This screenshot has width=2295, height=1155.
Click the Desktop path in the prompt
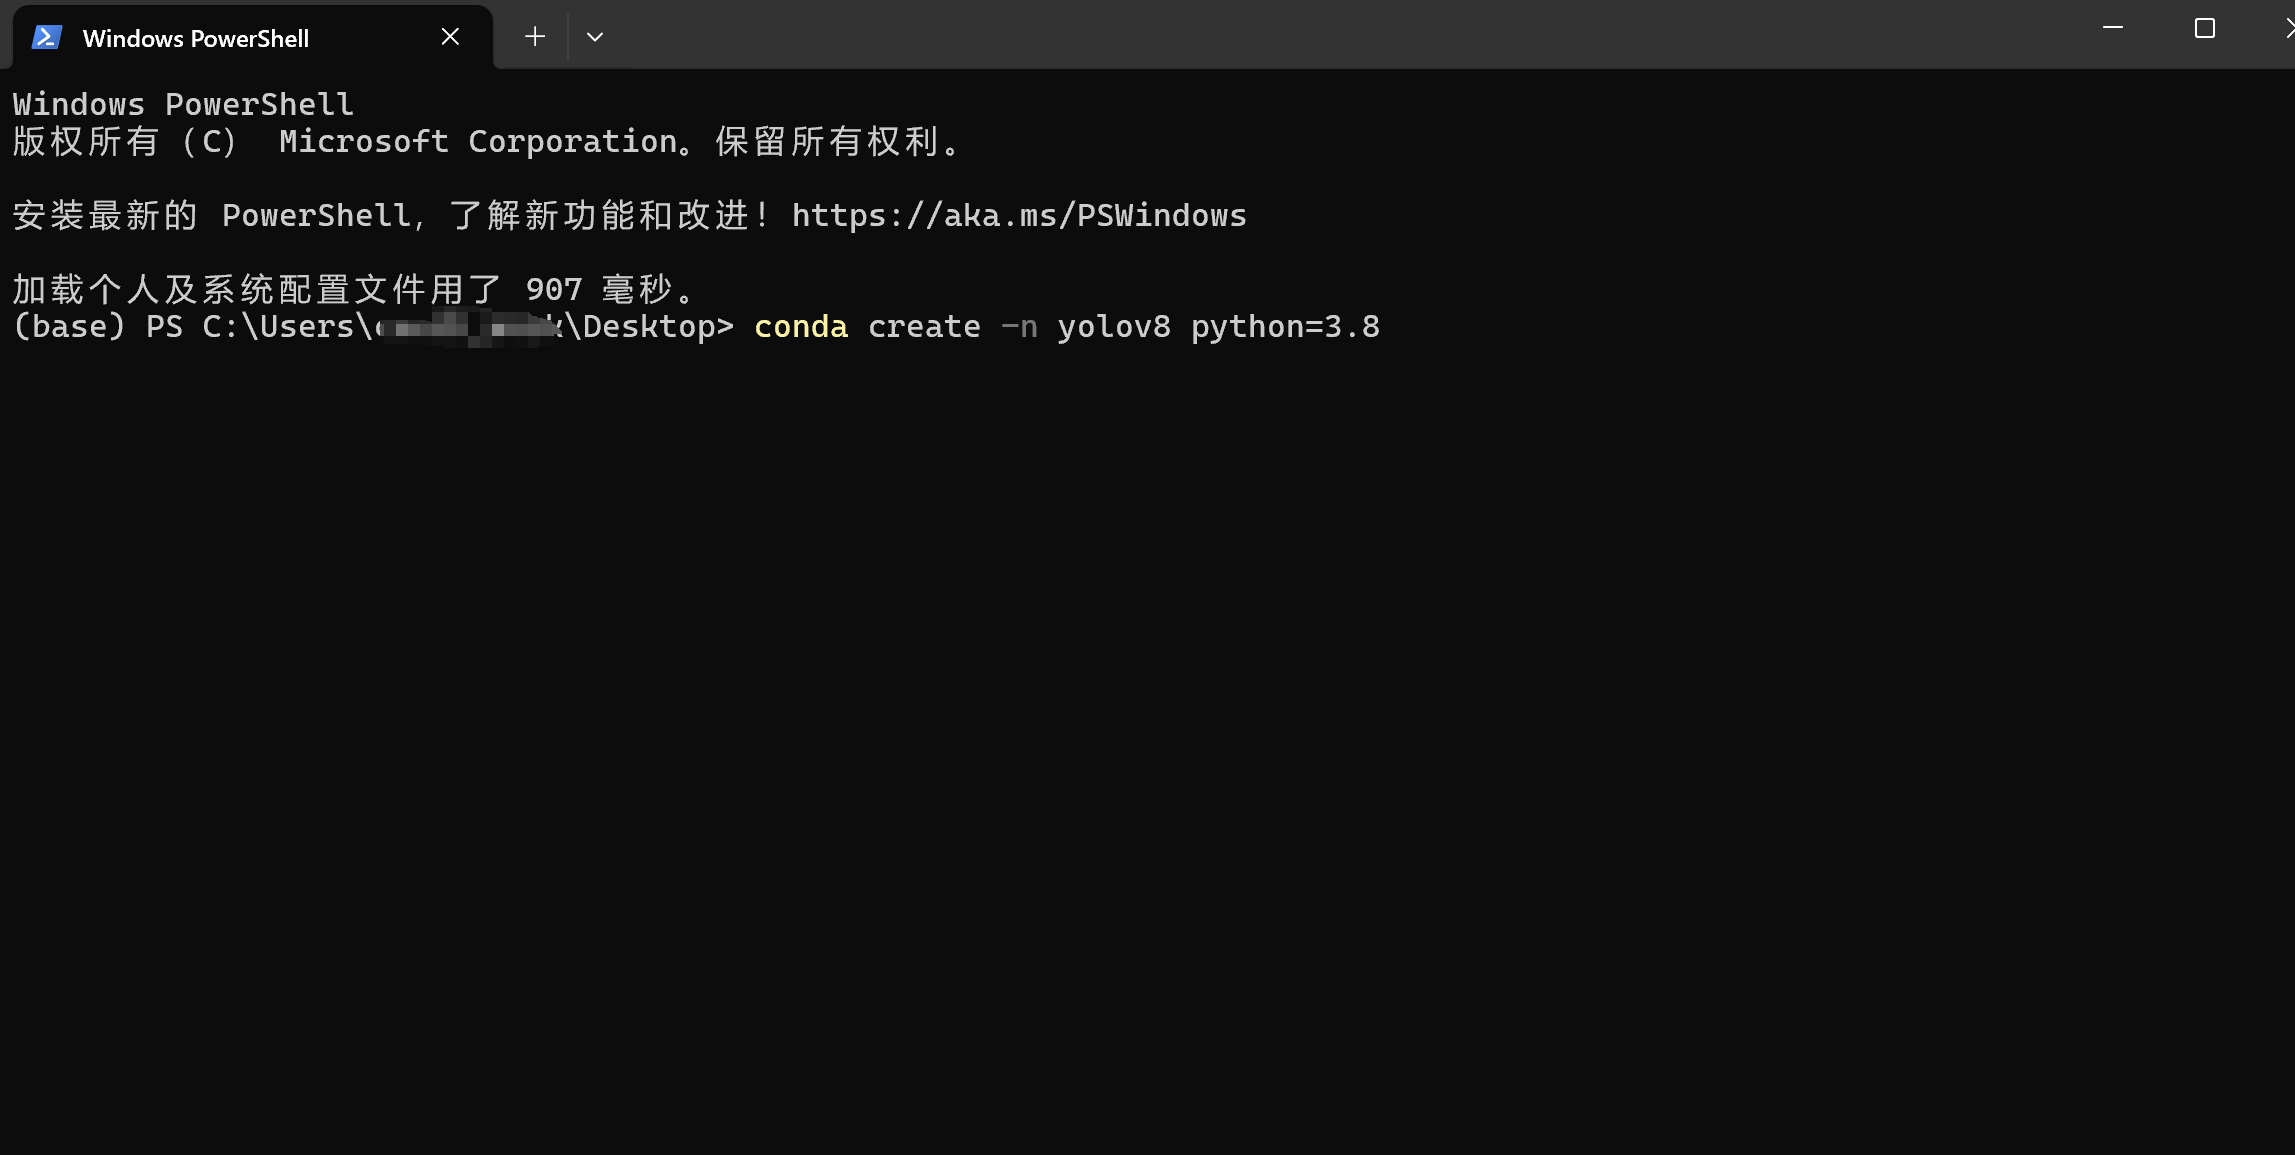pos(645,326)
